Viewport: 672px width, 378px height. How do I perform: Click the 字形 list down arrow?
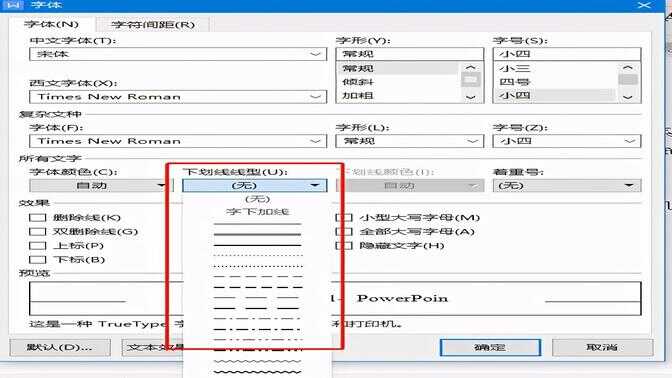coord(471,97)
